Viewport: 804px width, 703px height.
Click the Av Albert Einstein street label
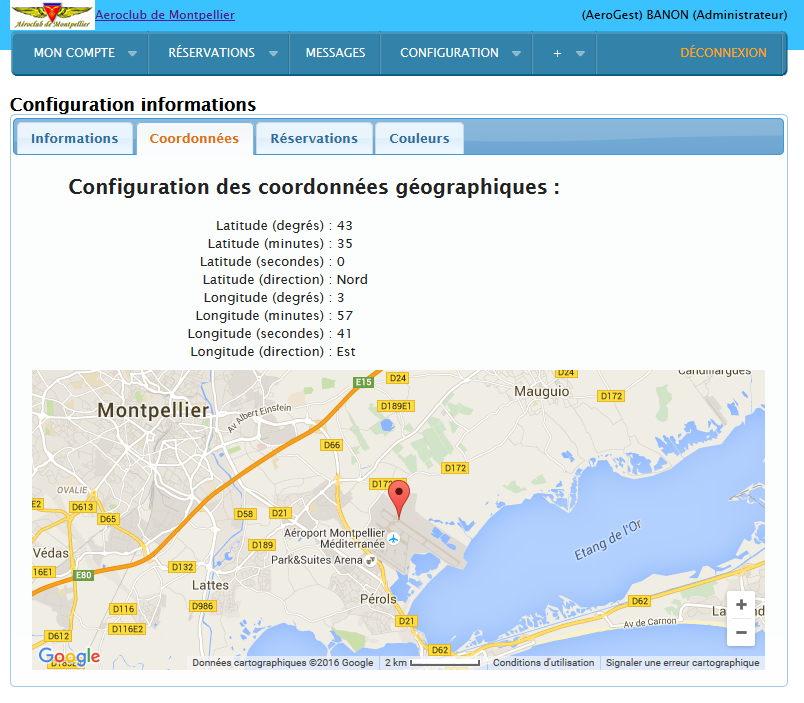click(x=259, y=418)
